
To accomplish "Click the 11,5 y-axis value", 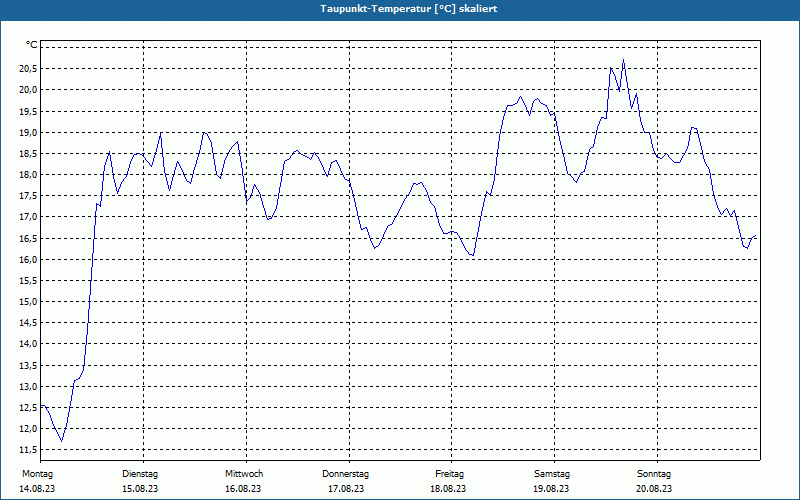I will pos(28,449).
